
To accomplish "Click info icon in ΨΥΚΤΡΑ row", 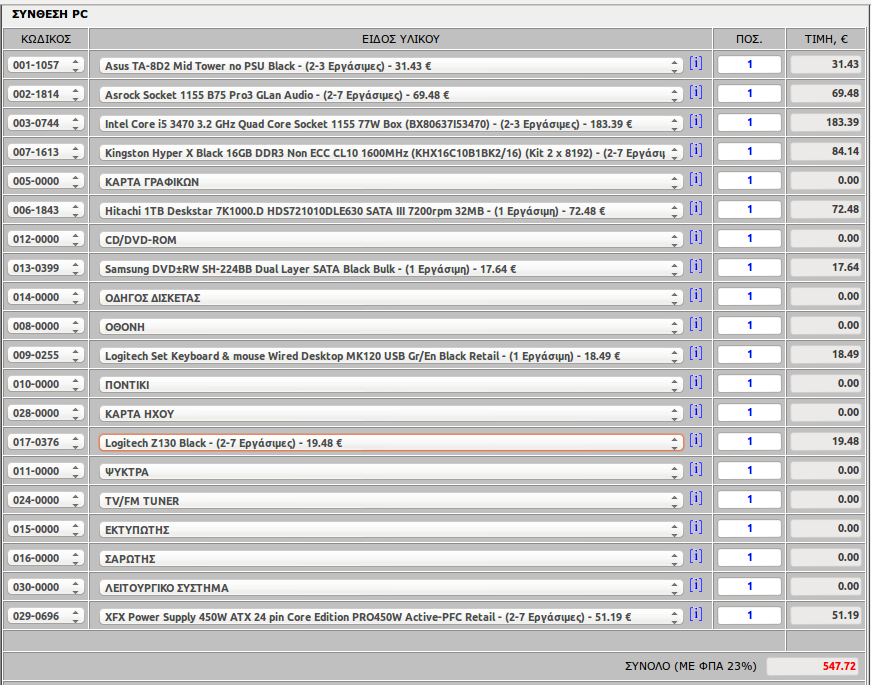I will (695, 469).
